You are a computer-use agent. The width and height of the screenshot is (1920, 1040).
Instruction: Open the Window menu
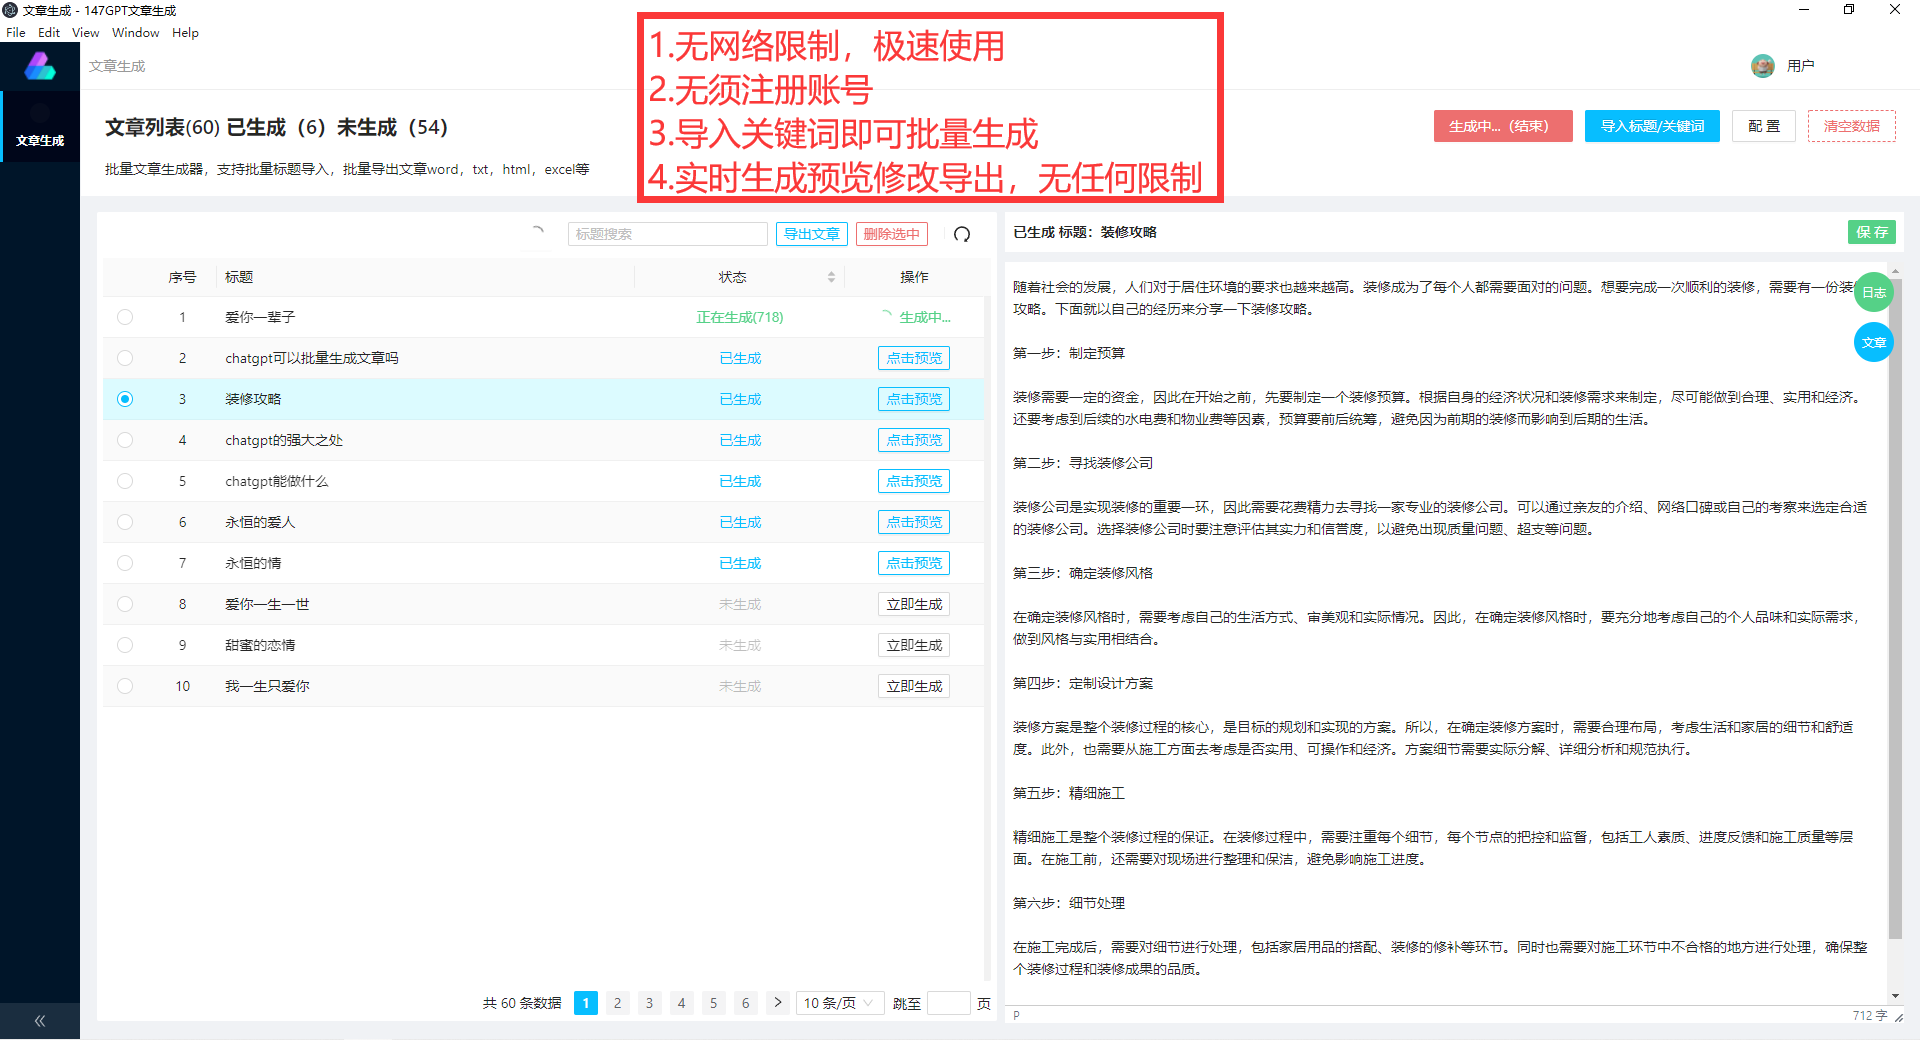point(135,32)
